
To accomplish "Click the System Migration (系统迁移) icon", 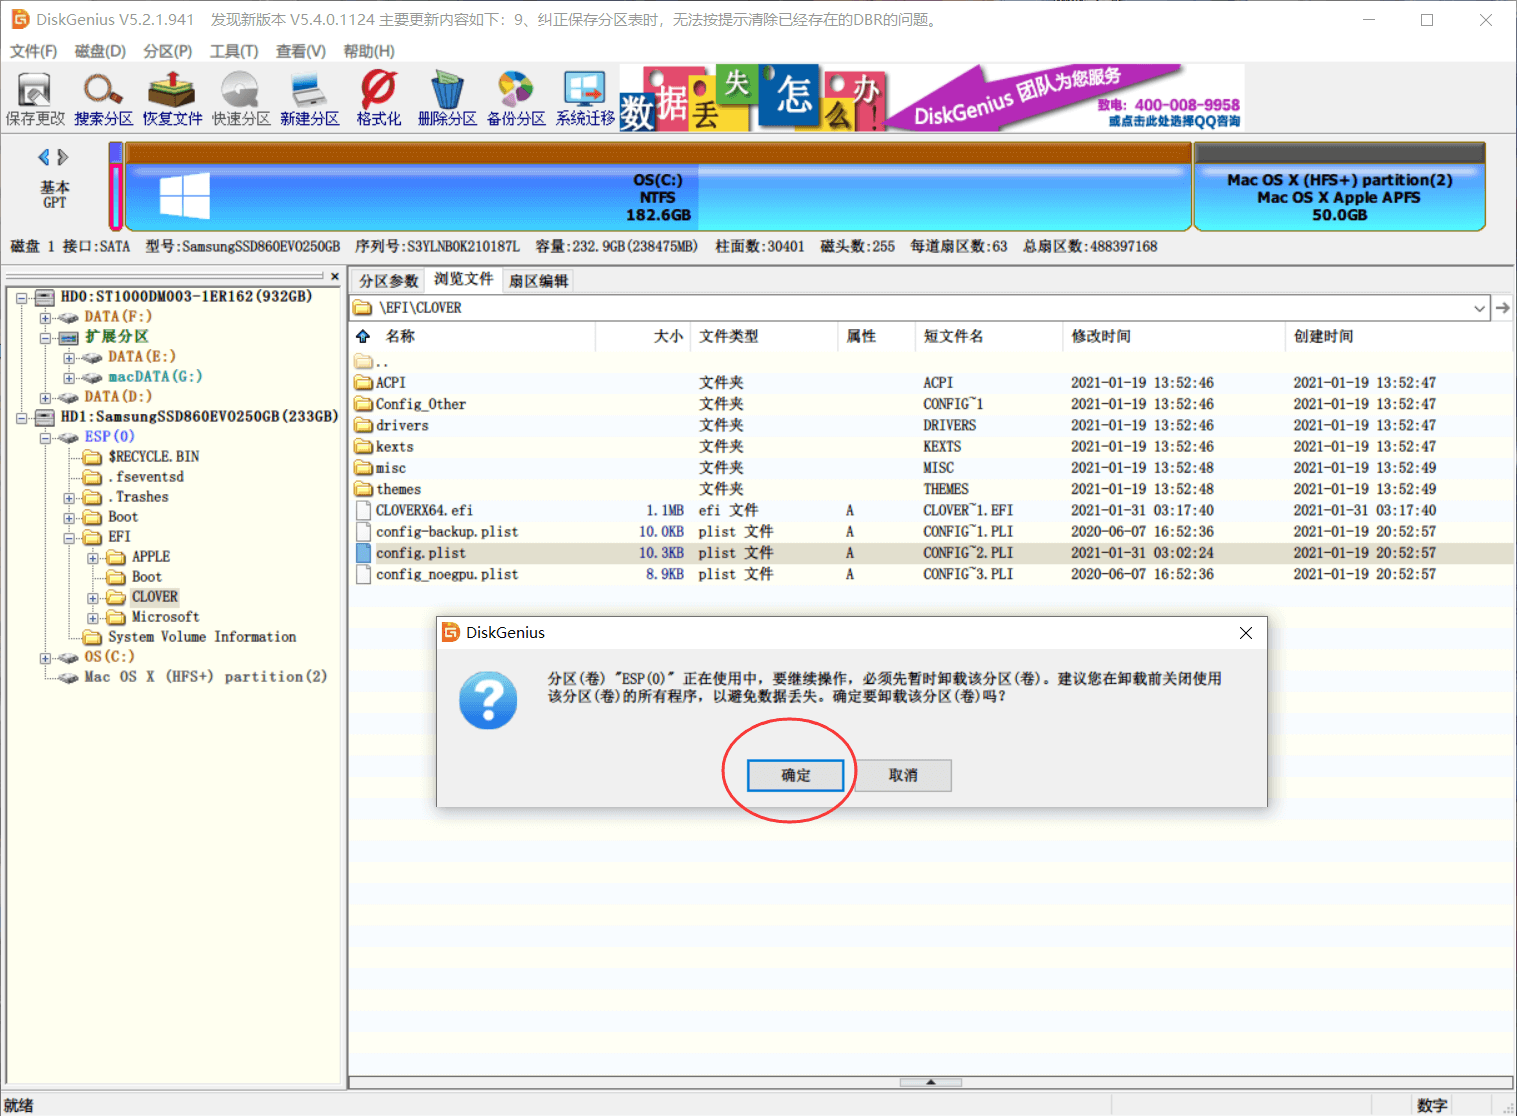I will coord(585,98).
